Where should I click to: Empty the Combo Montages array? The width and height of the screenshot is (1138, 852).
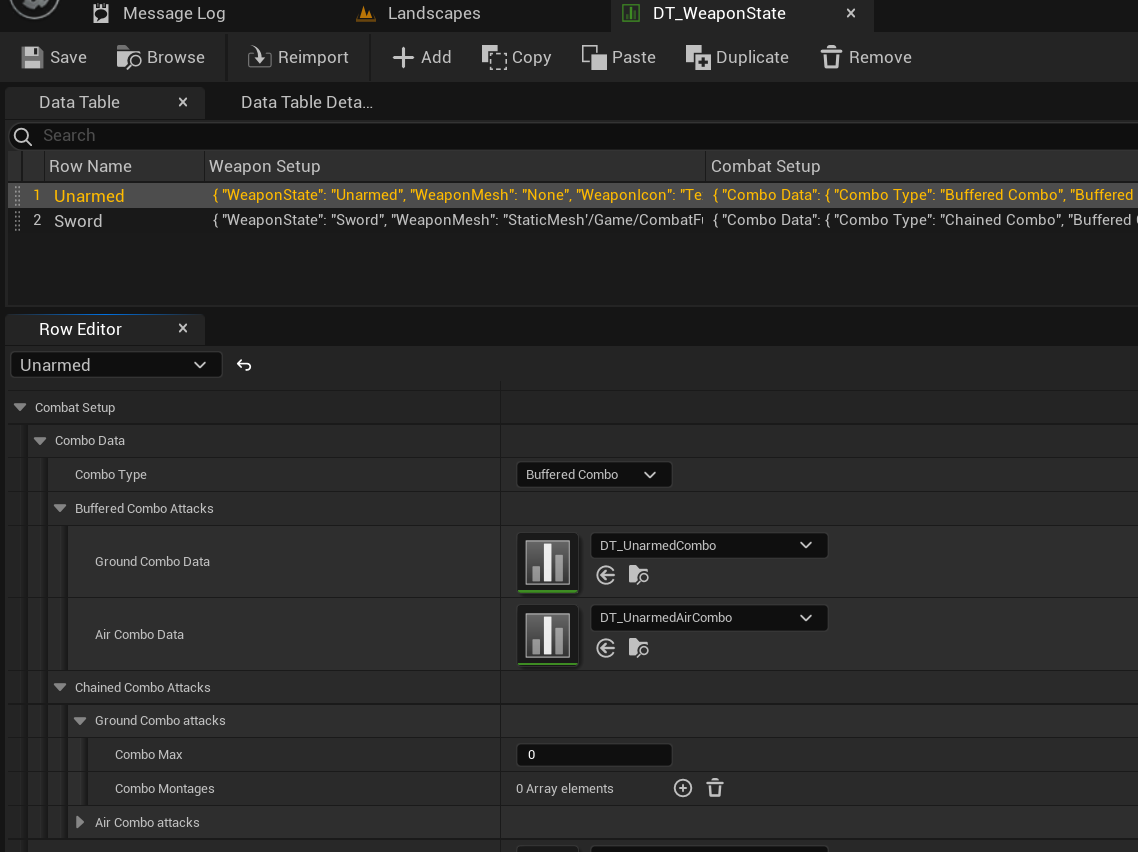715,788
